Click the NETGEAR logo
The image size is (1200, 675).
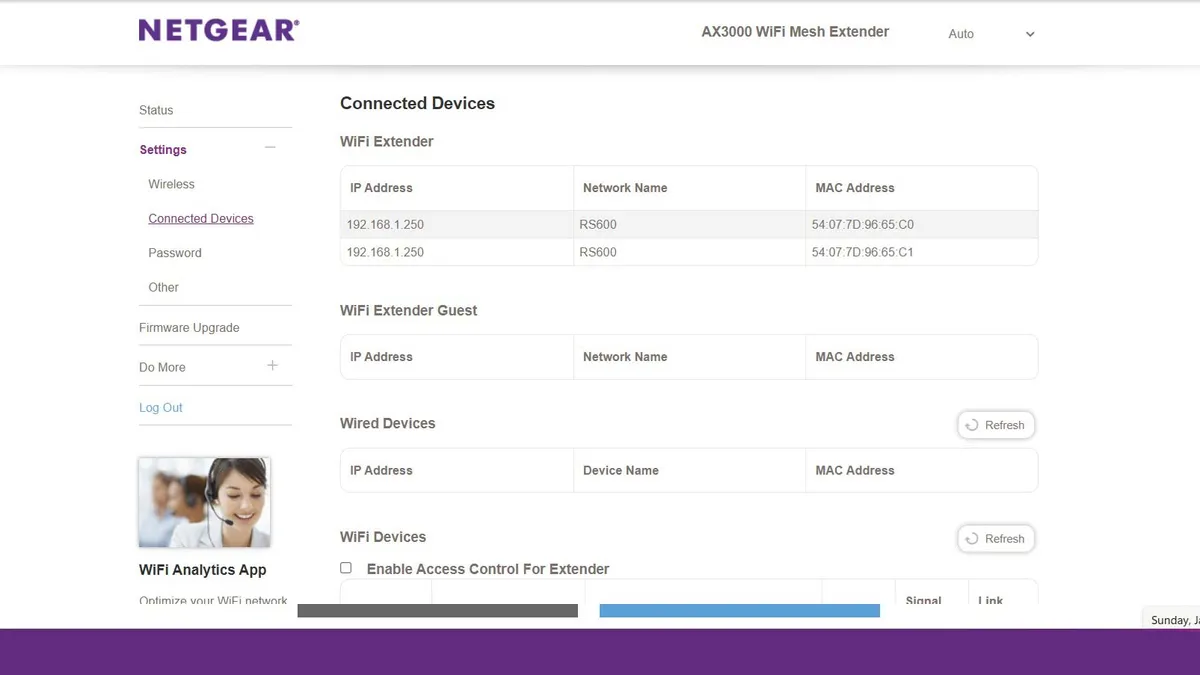pos(218,29)
